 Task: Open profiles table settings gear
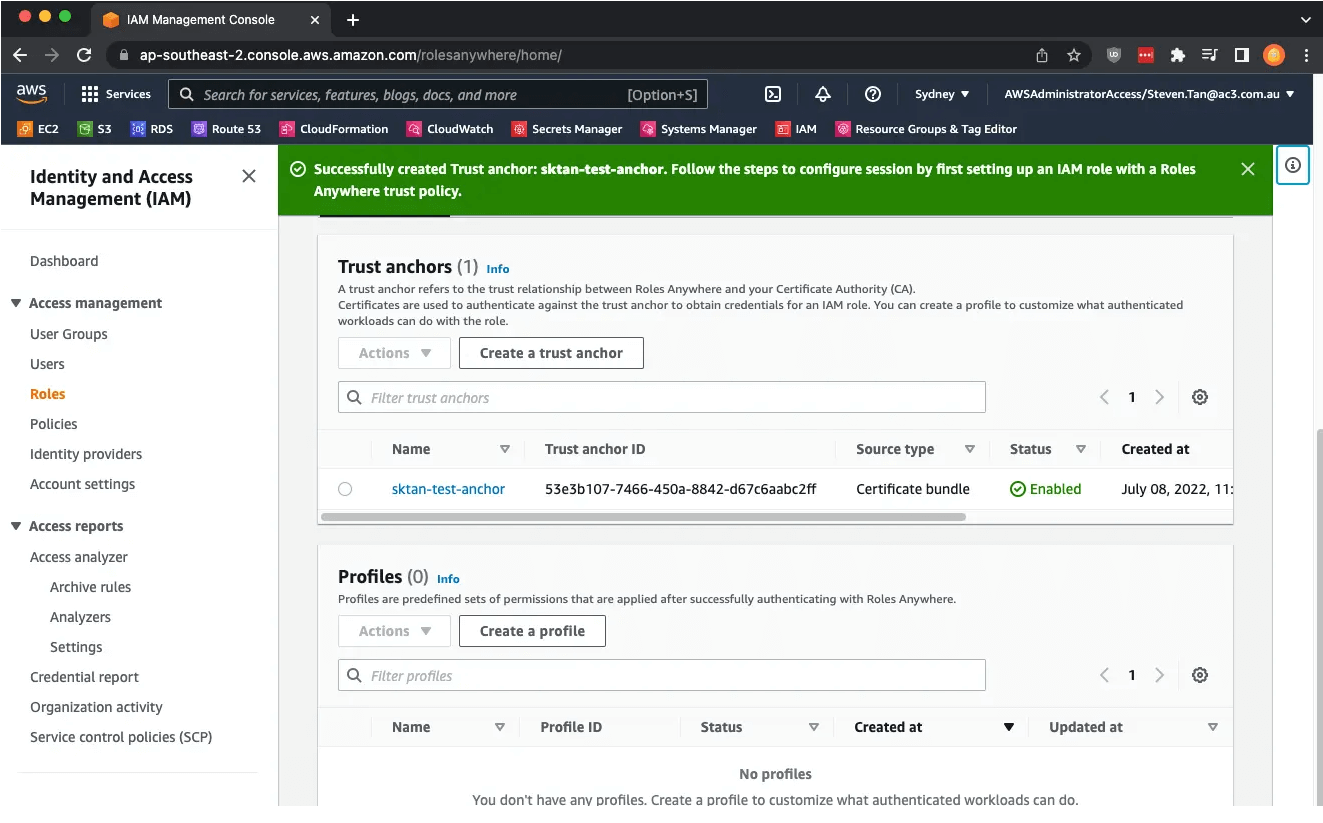coord(1200,675)
